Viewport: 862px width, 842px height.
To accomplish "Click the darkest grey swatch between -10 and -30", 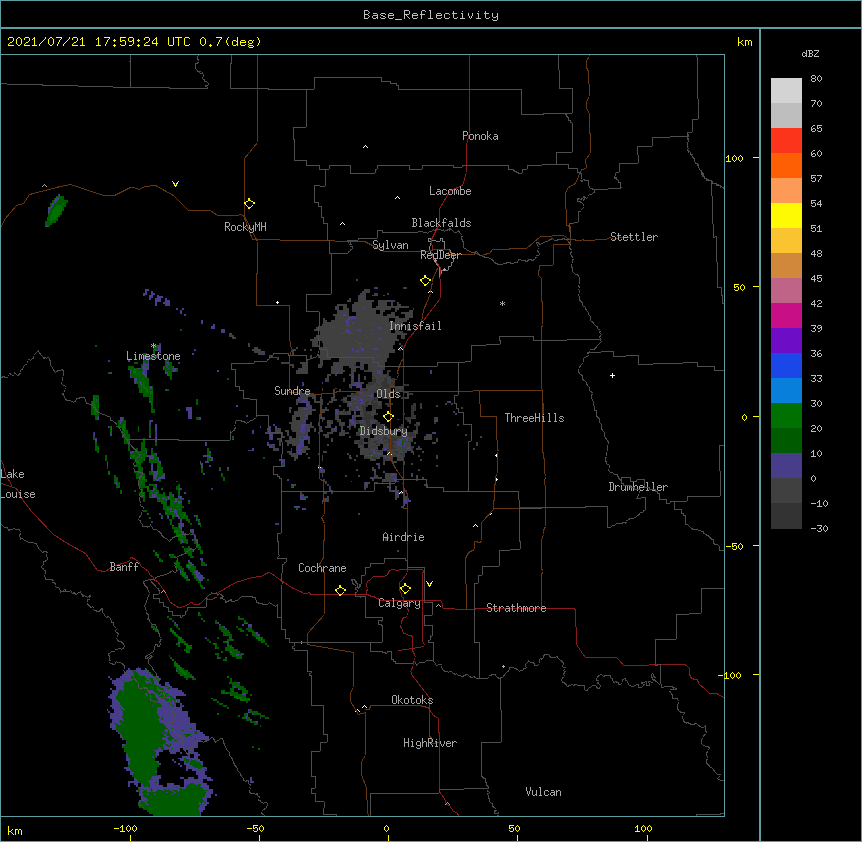I will pos(786,516).
